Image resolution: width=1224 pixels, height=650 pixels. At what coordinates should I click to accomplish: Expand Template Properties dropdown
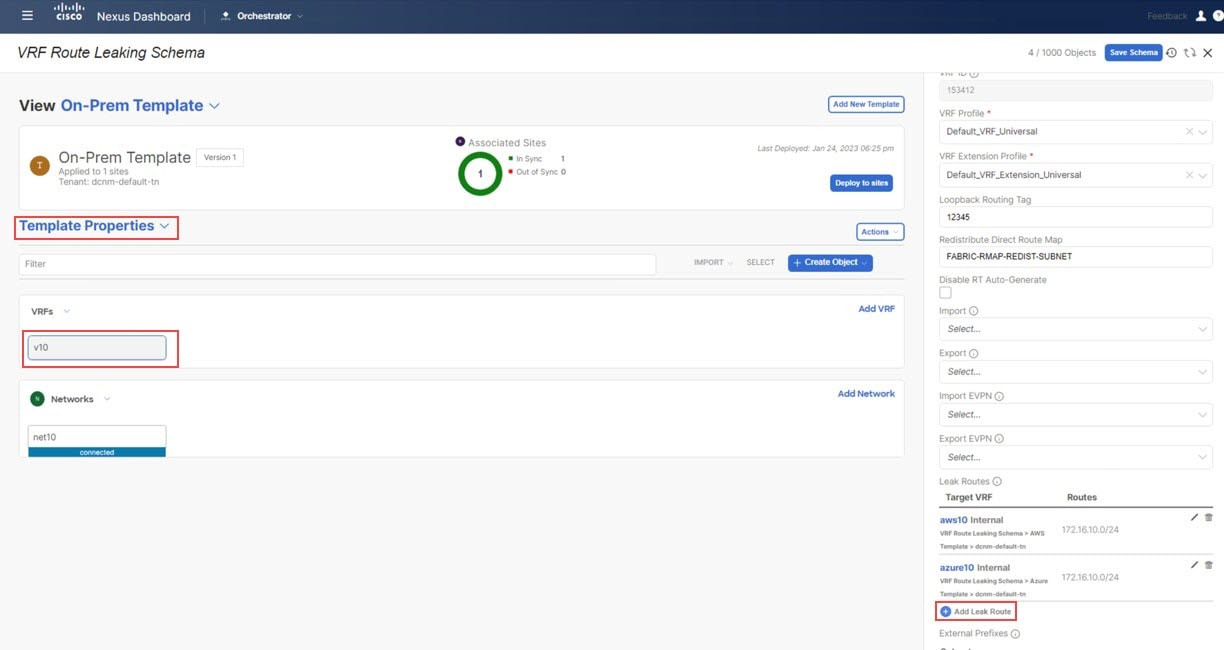[x=95, y=226]
